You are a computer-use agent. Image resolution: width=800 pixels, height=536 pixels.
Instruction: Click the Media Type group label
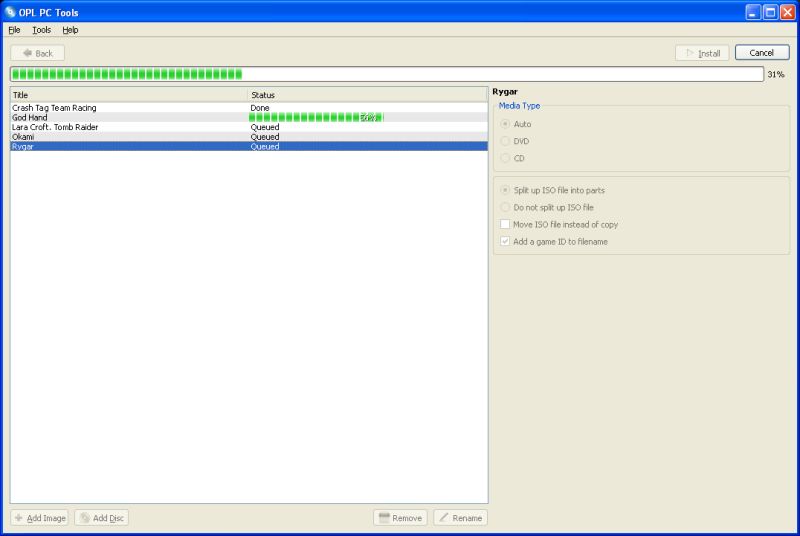click(x=519, y=106)
